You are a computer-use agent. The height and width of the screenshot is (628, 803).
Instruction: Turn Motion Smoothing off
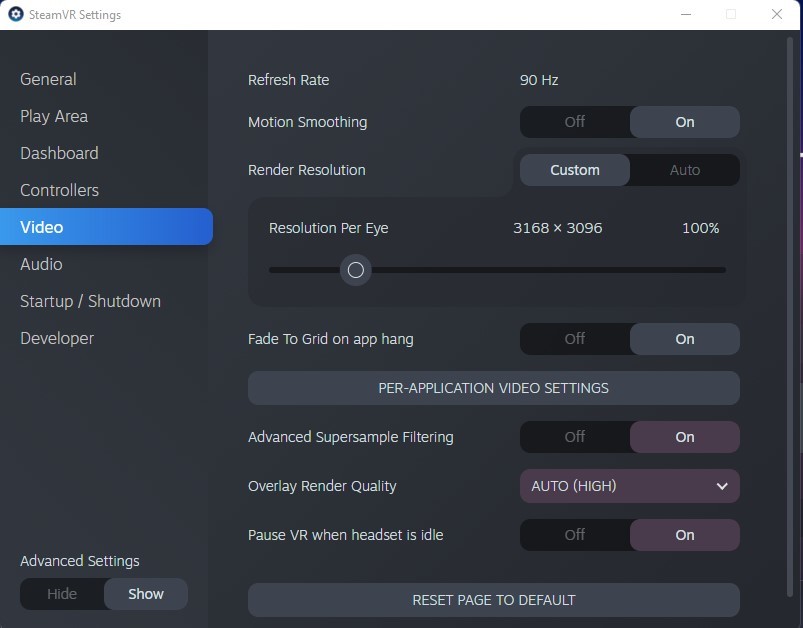[575, 122]
